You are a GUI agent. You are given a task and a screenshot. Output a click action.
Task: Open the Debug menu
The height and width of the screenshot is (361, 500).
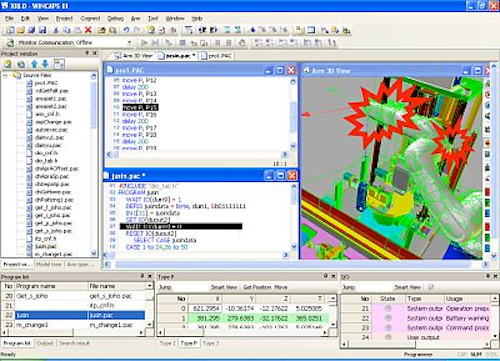(115, 18)
